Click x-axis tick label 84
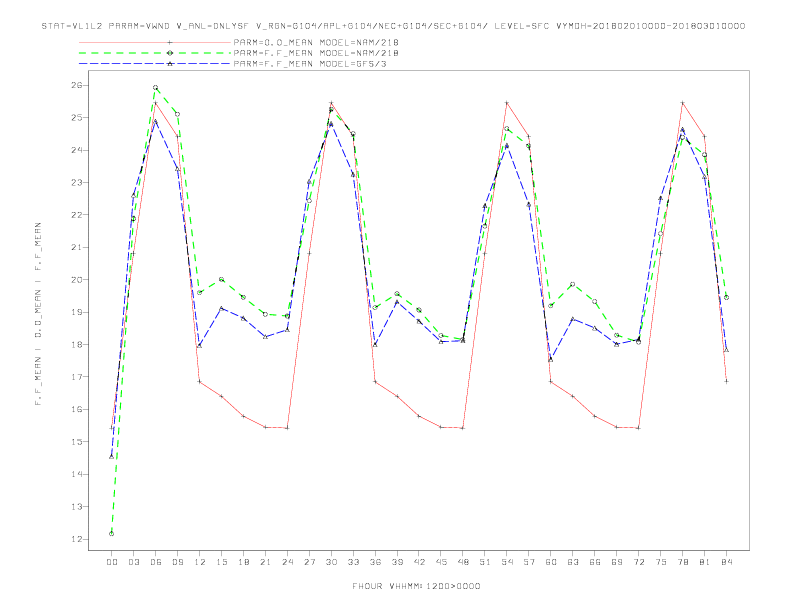 [726, 562]
